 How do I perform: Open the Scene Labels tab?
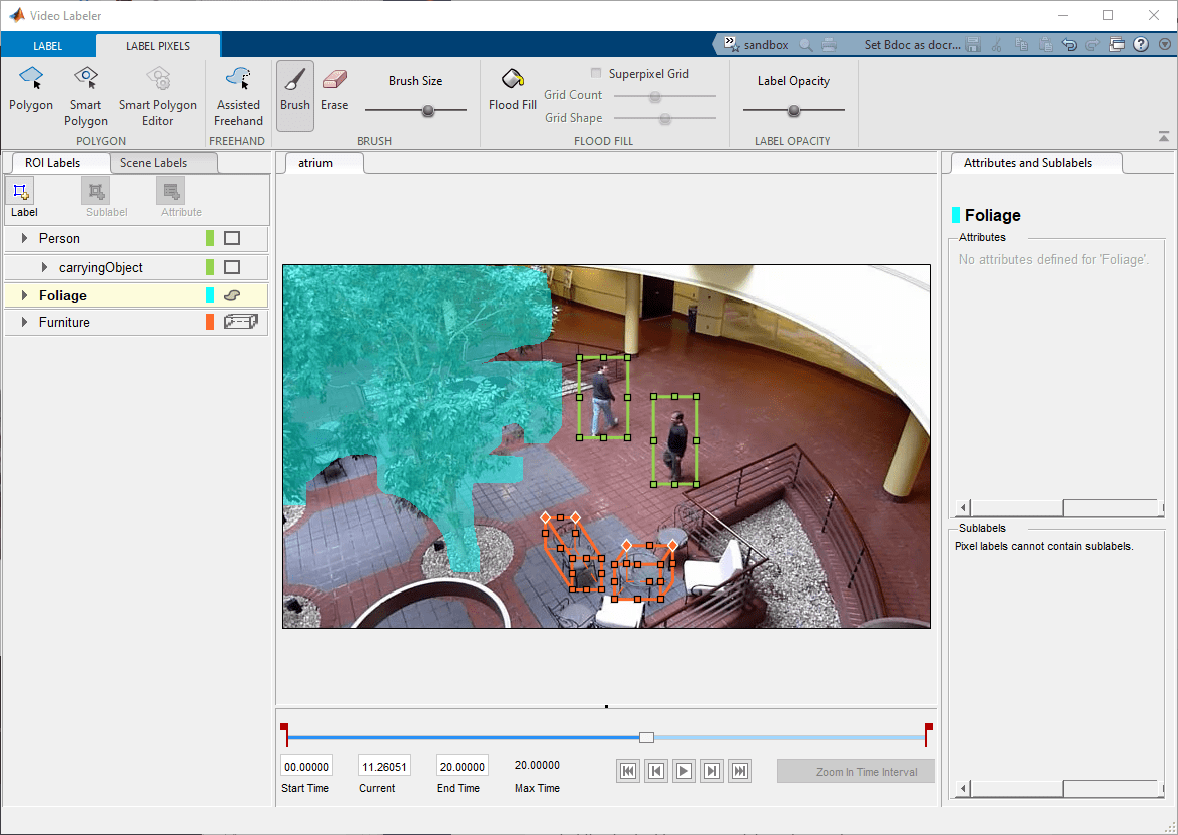click(153, 162)
